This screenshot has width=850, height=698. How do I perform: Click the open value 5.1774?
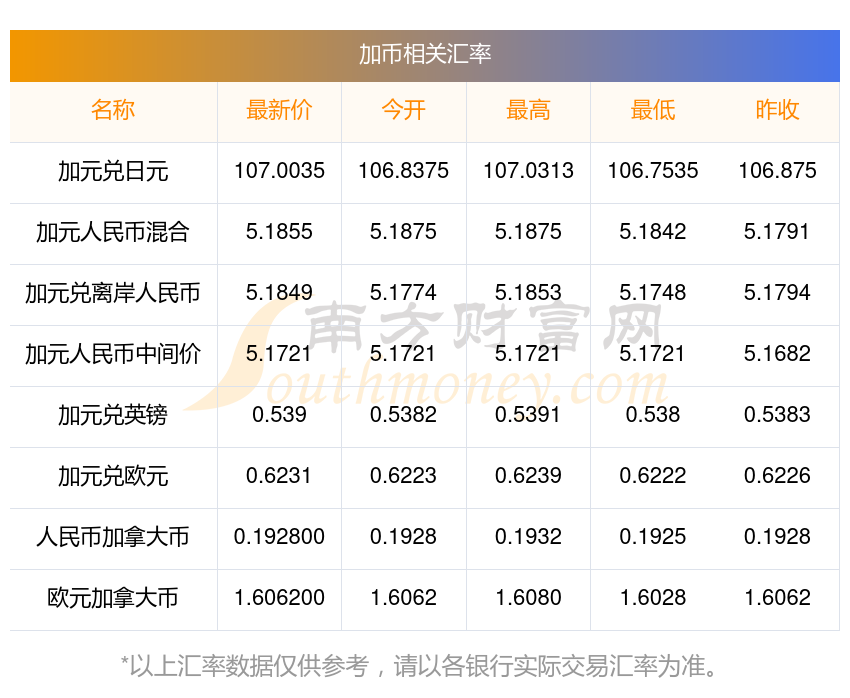click(403, 293)
